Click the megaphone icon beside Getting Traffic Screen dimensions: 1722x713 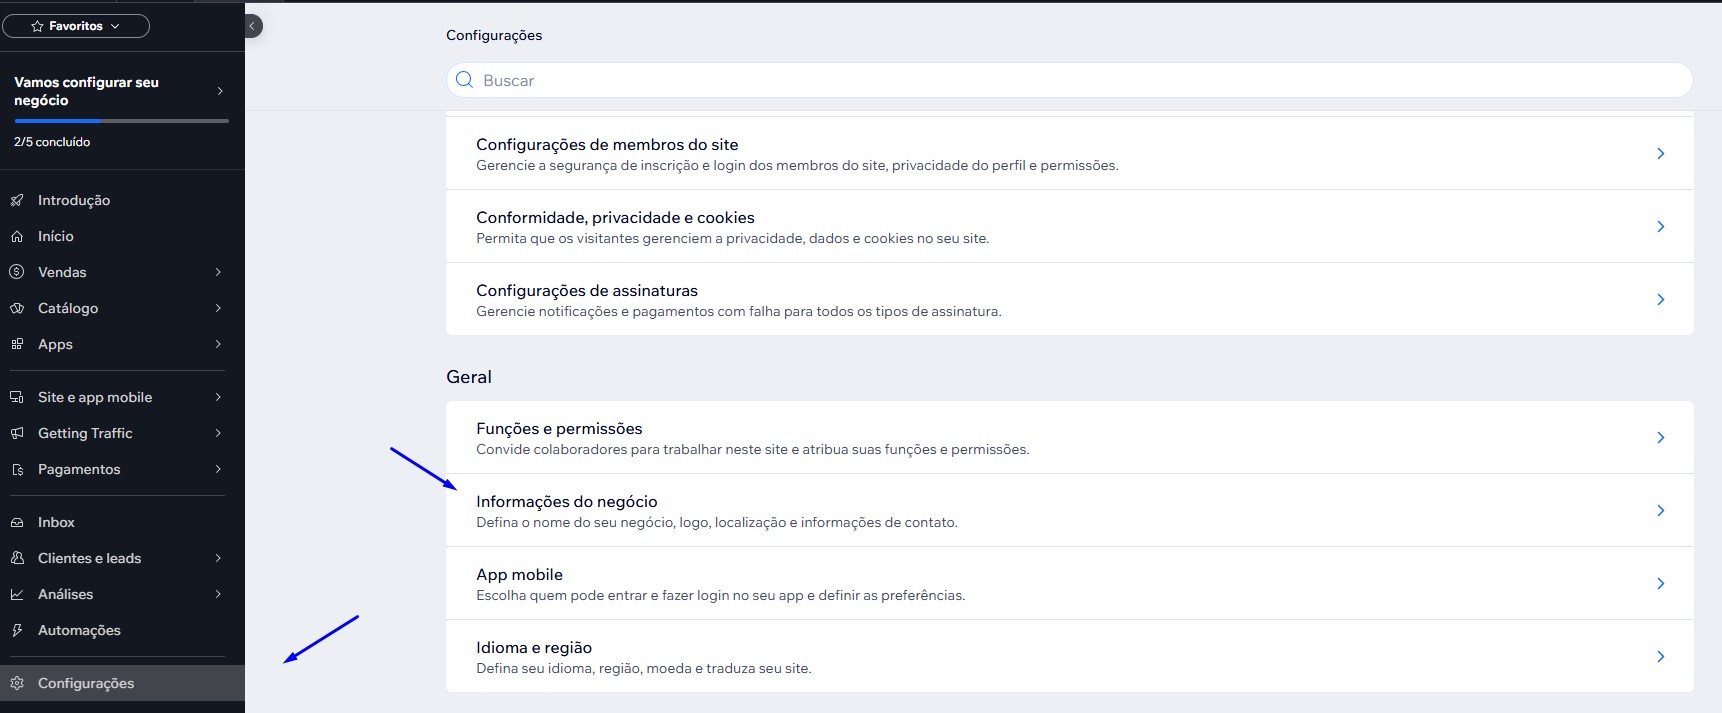point(17,433)
